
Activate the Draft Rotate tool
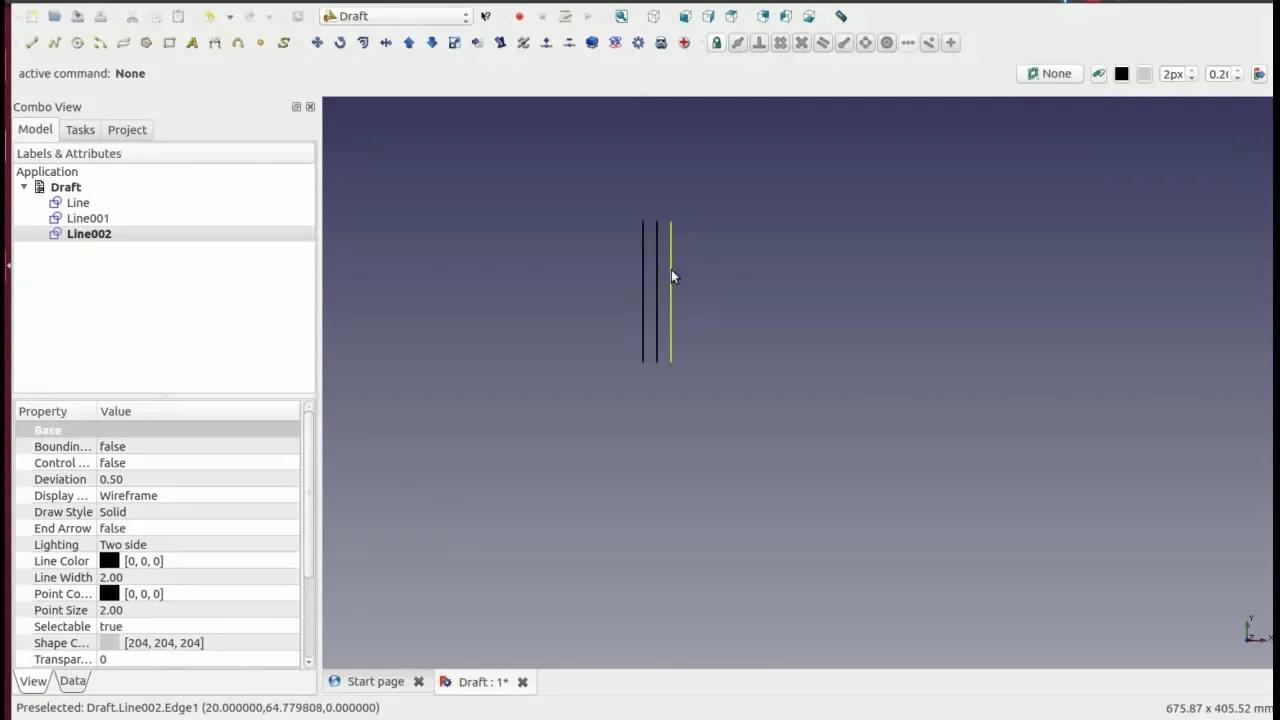340,42
